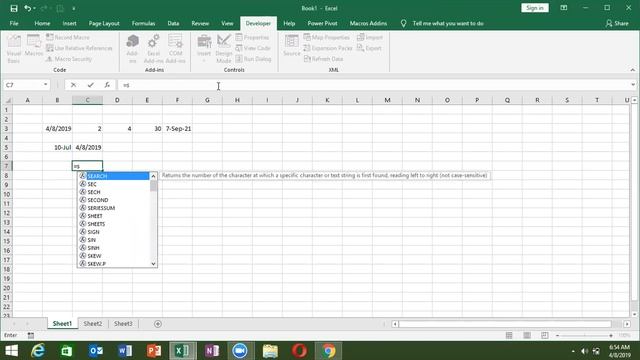Switch to the Home tab

[x=42, y=23]
